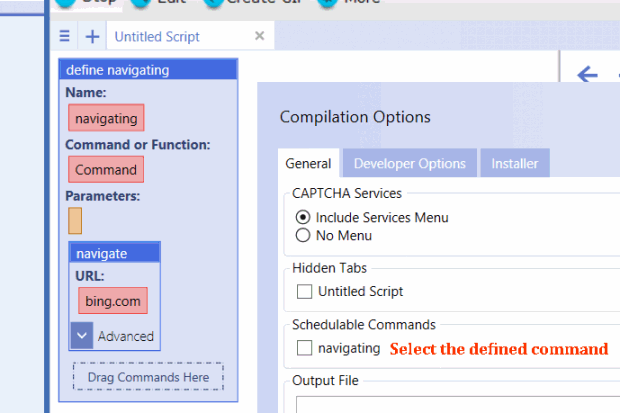Image resolution: width=620 pixels, height=413 pixels.
Task: Select the Include Services Menu radio button
Action: [303, 217]
